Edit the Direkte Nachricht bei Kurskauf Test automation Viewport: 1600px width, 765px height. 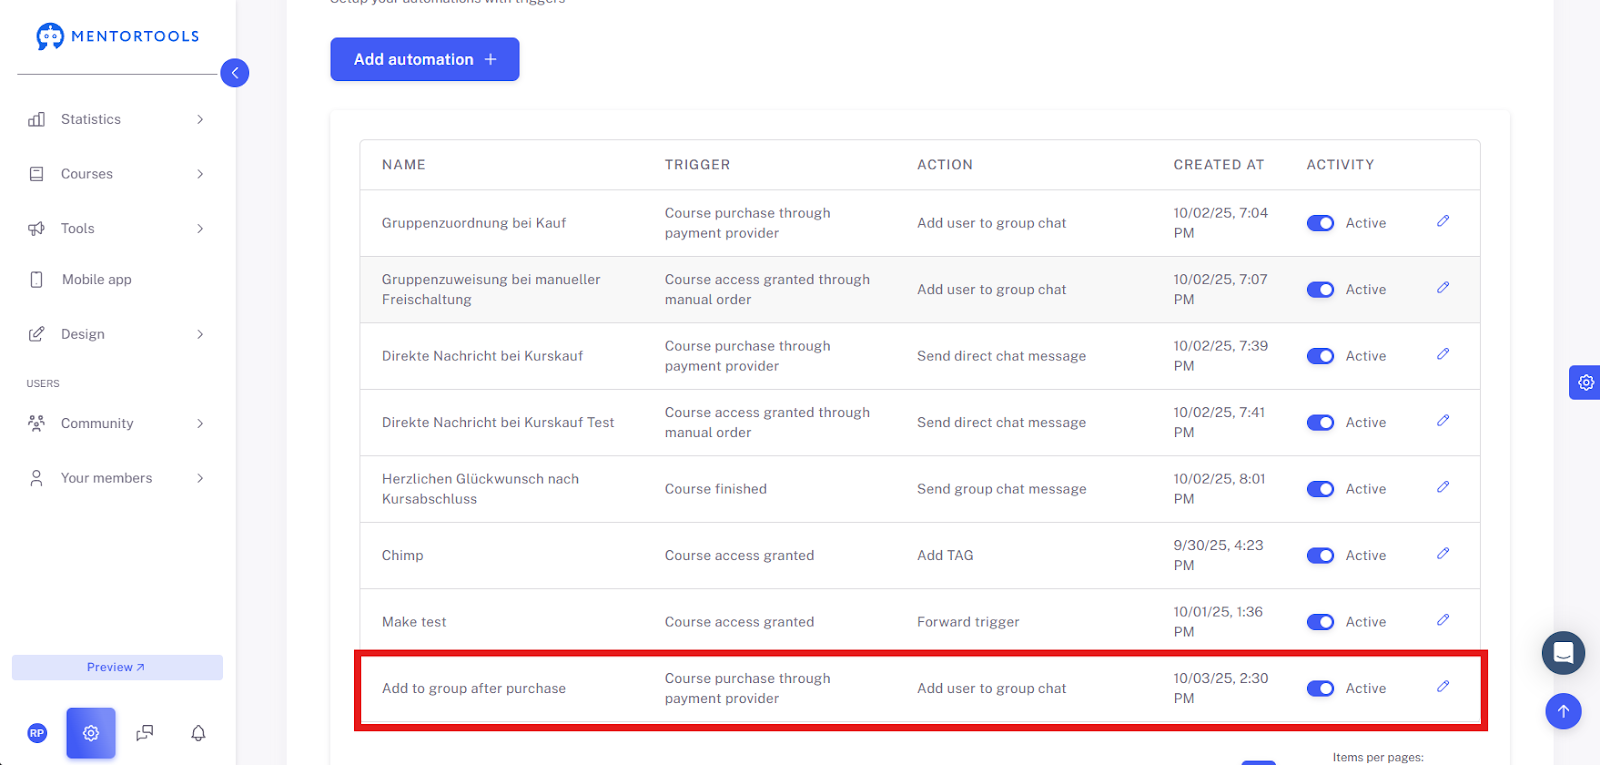[x=1443, y=421]
